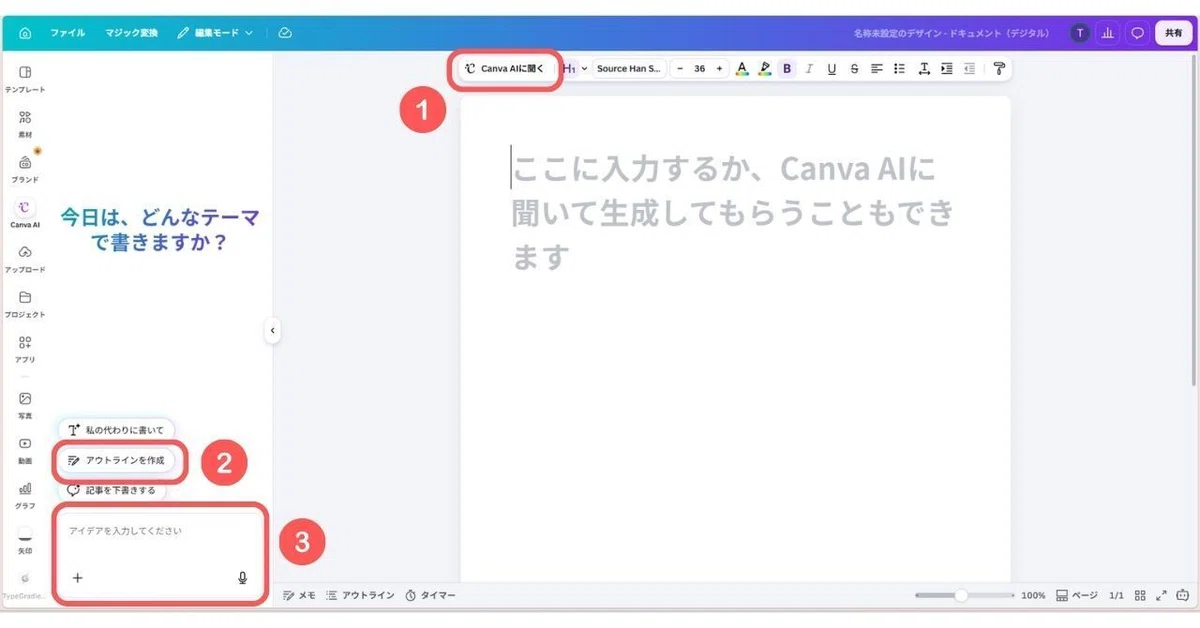Toggle italic formatting
The image size is (1200, 628).
pos(809,69)
